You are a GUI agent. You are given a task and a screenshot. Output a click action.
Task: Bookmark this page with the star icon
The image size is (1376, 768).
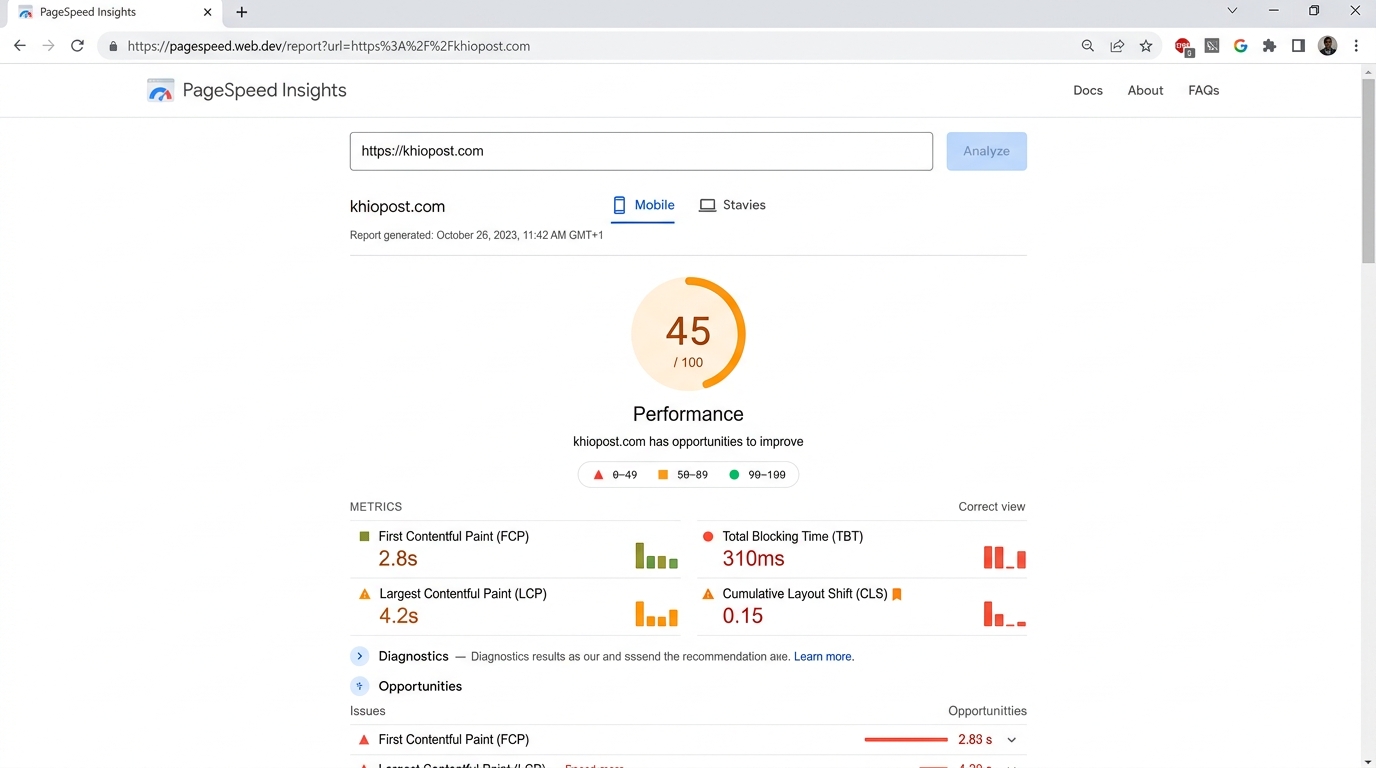[x=1146, y=46]
